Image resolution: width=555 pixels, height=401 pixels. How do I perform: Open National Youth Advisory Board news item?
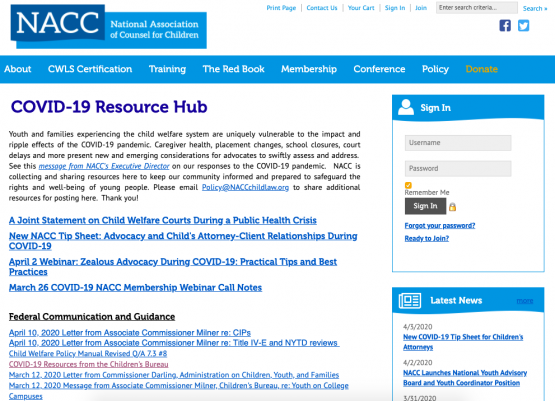[x=465, y=378]
